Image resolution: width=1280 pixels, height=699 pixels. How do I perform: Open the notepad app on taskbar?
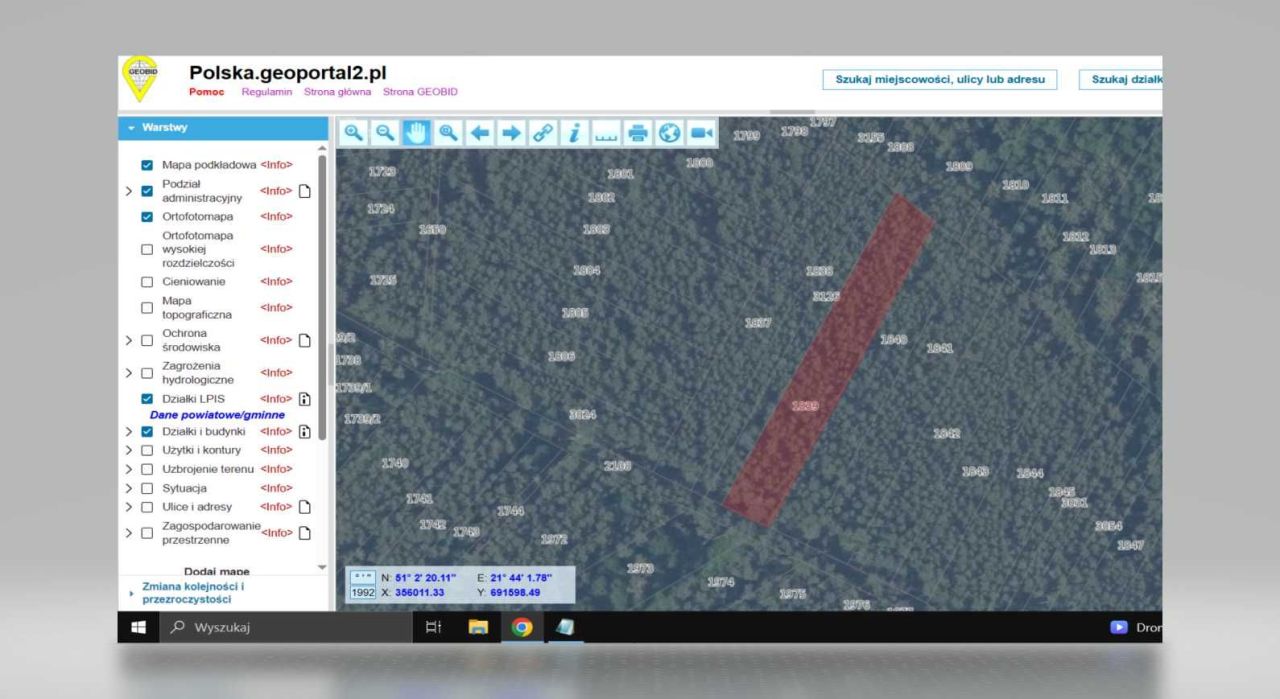(x=565, y=627)
